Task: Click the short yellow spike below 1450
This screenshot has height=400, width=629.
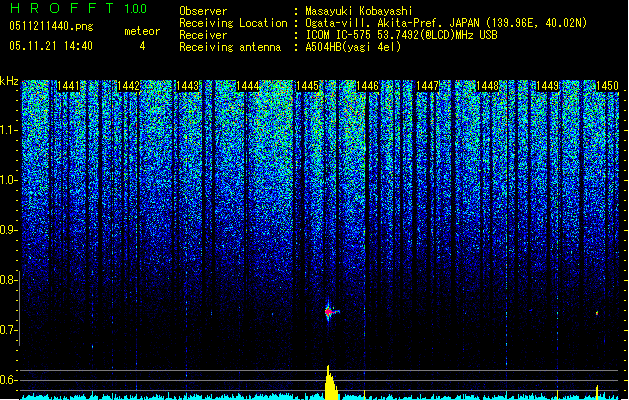Action: pyautogui.click(x=597, y=392)
